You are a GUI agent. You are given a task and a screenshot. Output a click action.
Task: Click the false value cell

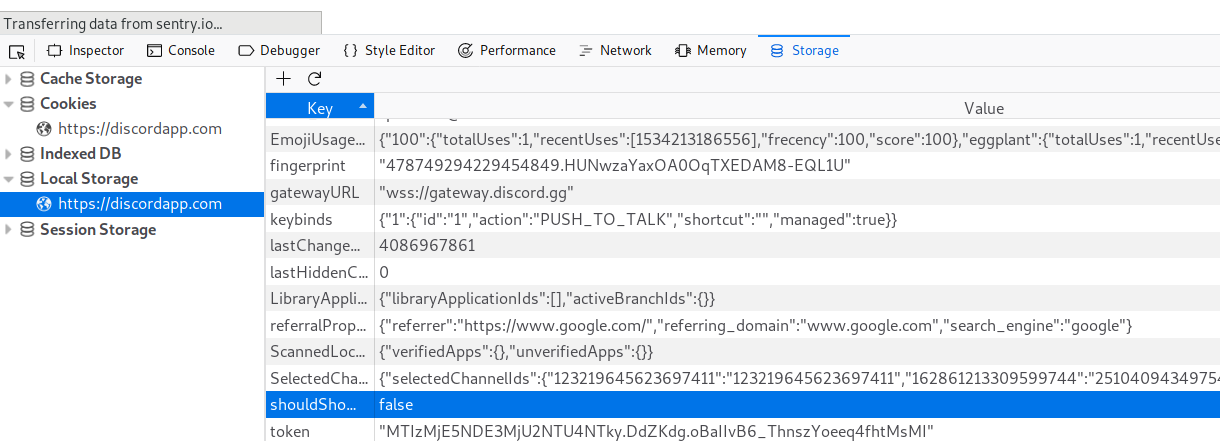[x=797, y=405]
